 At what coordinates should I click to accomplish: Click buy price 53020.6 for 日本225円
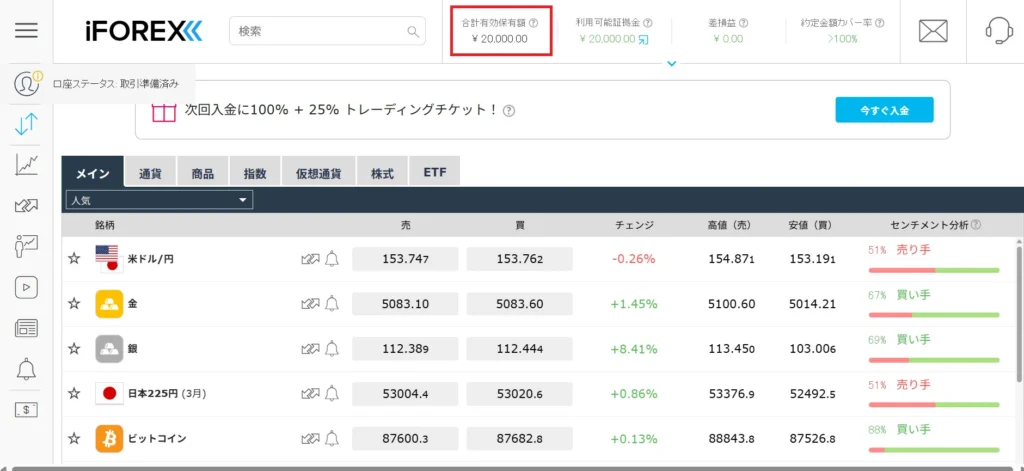(520, 393)
